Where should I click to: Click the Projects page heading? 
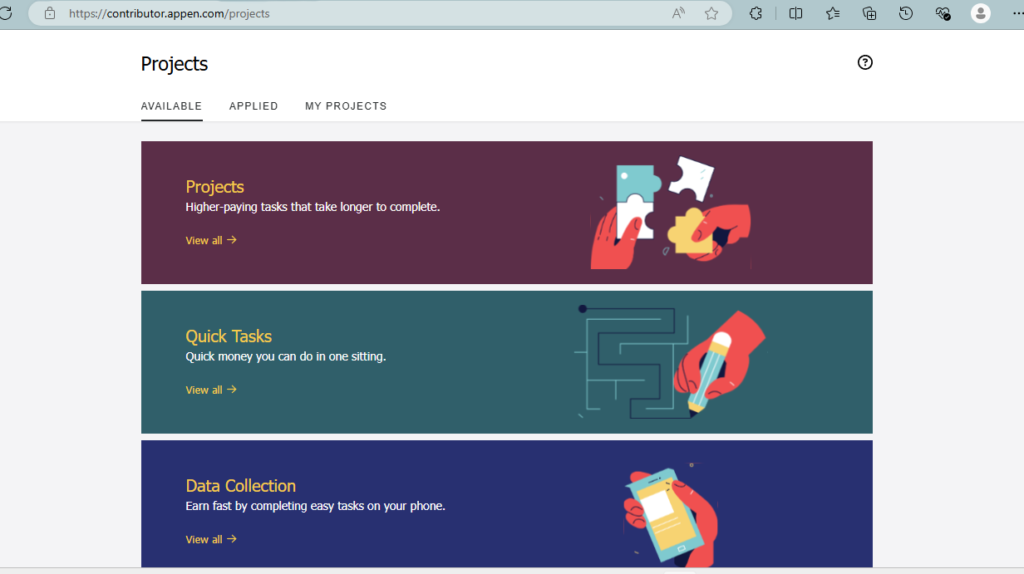pos(174,64)
